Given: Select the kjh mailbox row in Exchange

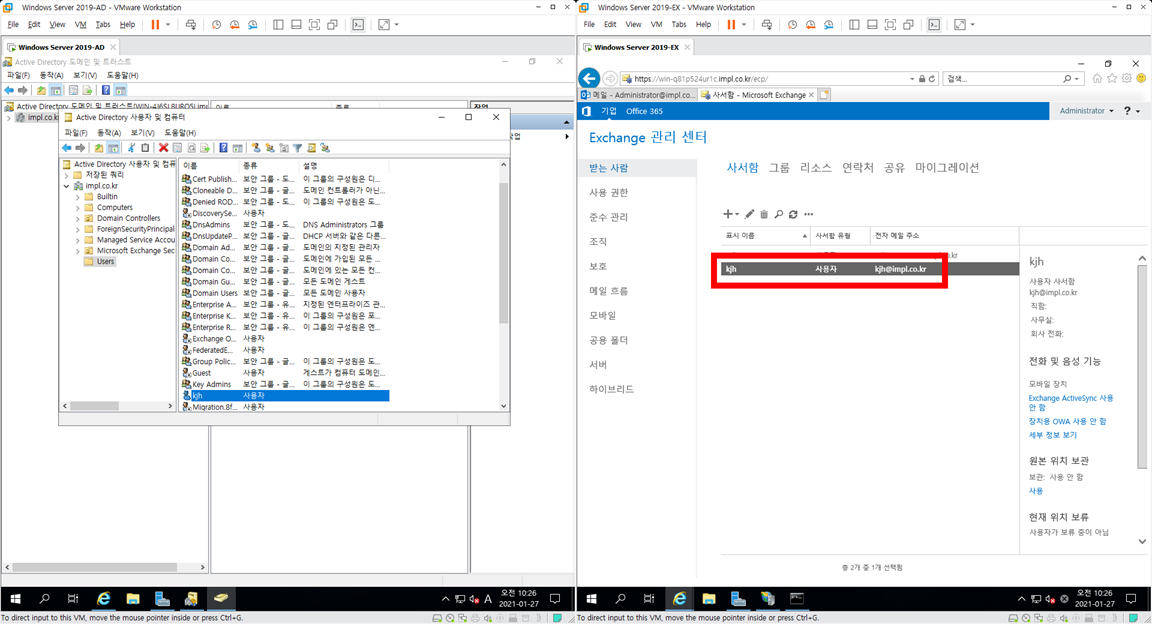Looking at the screenshot, I should coord(870,269).
